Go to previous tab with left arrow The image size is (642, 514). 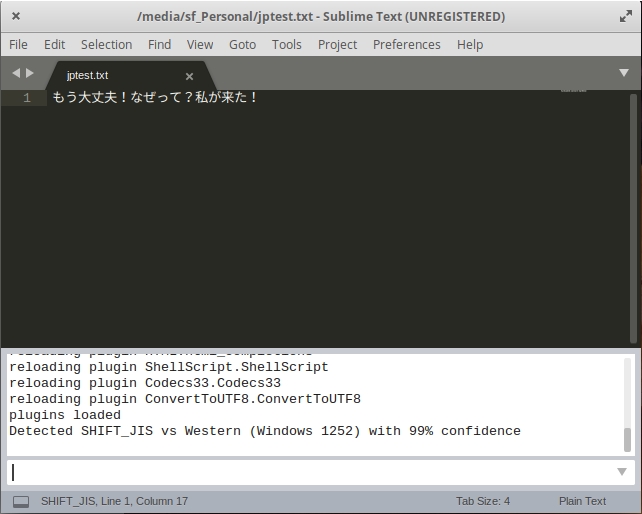16,73
